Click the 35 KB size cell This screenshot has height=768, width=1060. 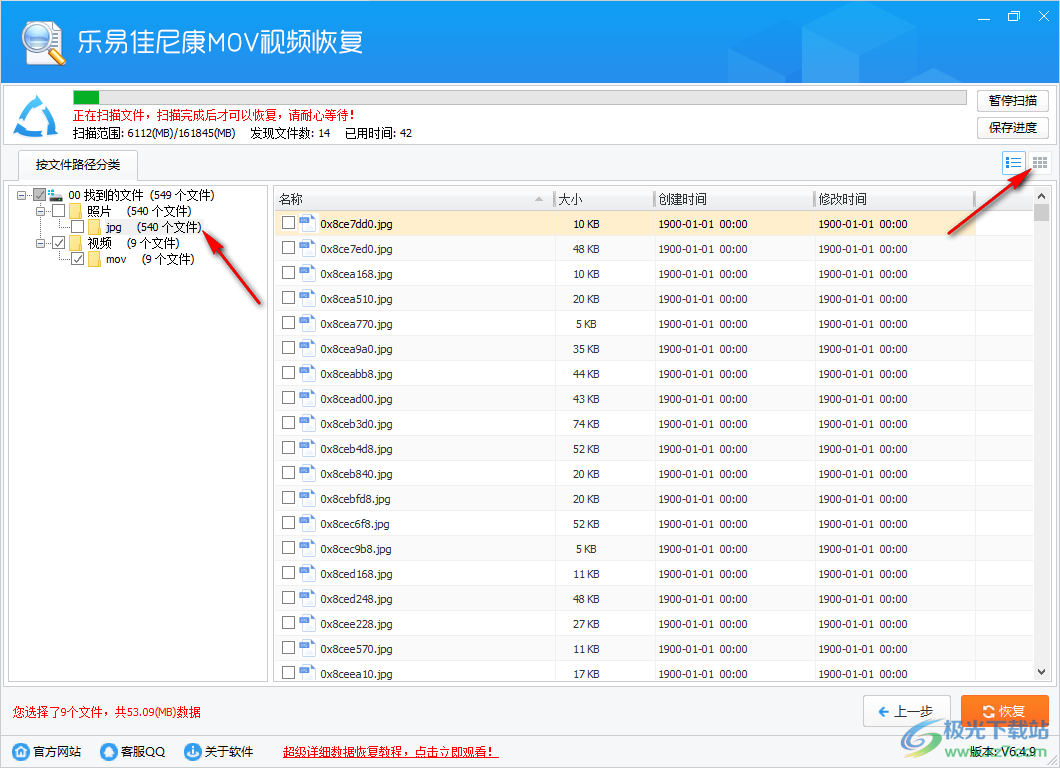(586, 349)
